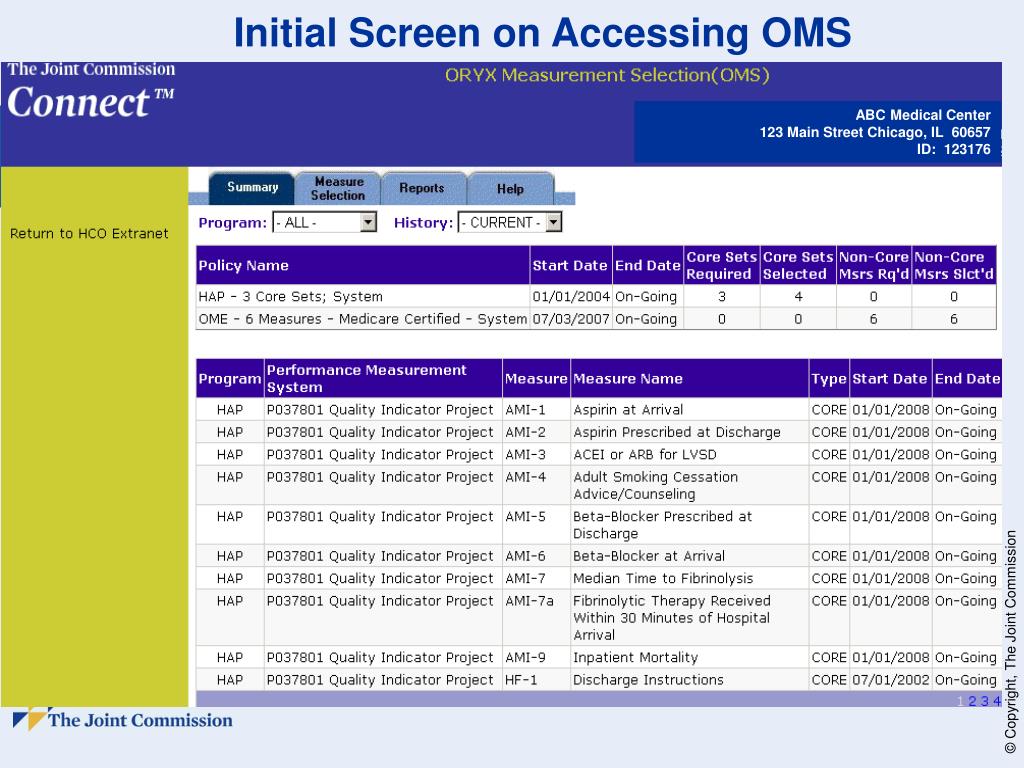Click policy start date 01/01/2004

pyautogui.click(x=571, y=296)
